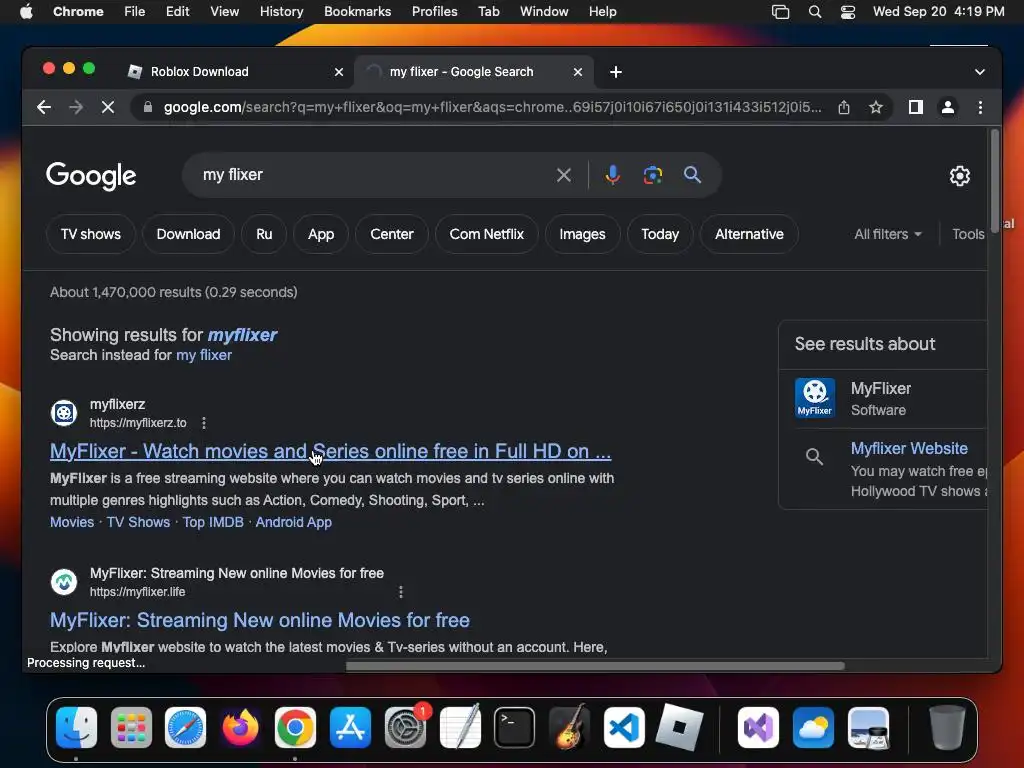Viewport: 1024px width, 768px height.
Task: Select the Com Netflix filter chip
Action: tap(487, 234)
